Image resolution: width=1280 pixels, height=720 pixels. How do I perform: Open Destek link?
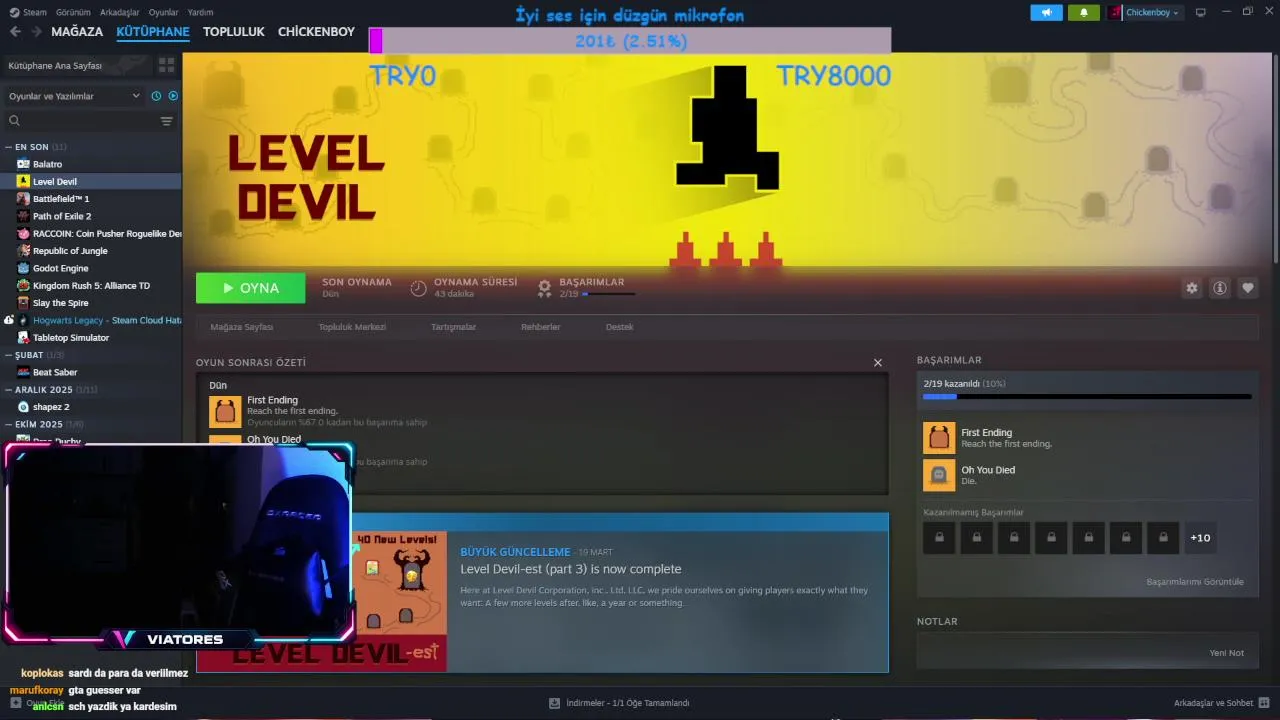pos(619,327)
